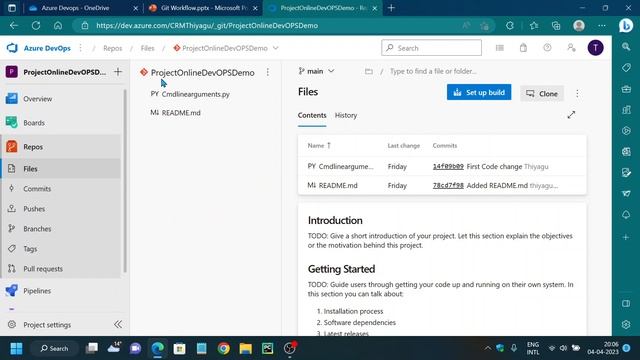Open README.md file row in table

click(442, 185)
